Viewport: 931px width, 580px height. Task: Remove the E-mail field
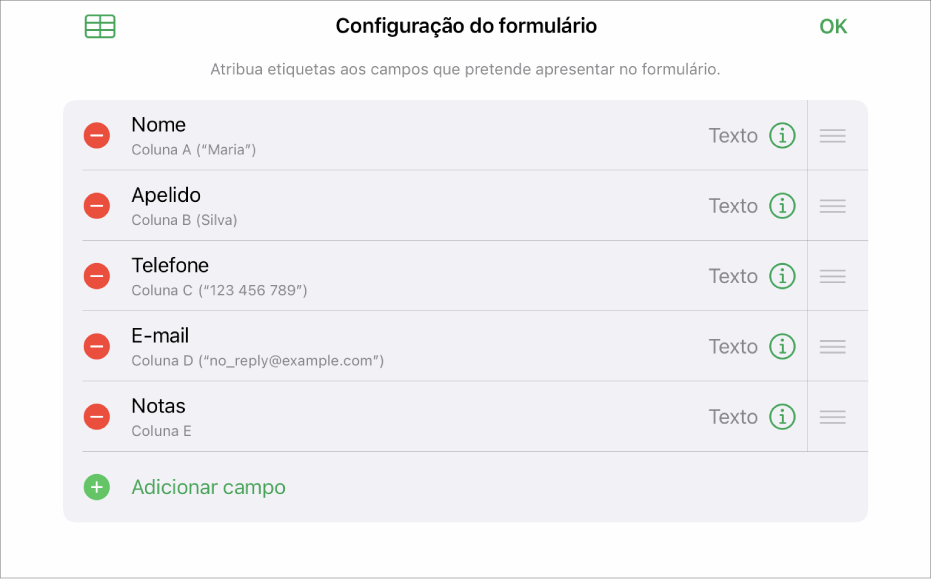(x=96, y=346)
